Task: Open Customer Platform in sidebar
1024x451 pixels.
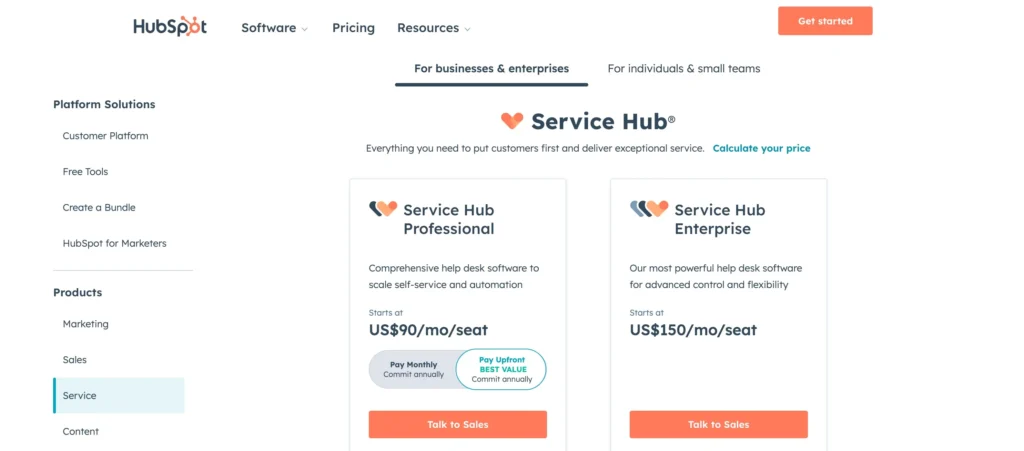Action: 105,136
